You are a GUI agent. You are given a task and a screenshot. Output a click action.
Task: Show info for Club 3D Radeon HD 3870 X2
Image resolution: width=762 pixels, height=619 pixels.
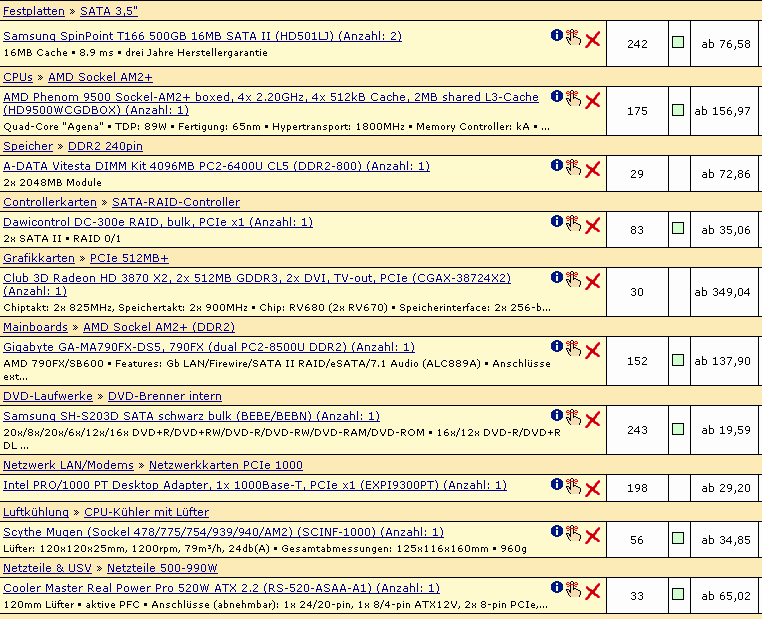[556, 277]
